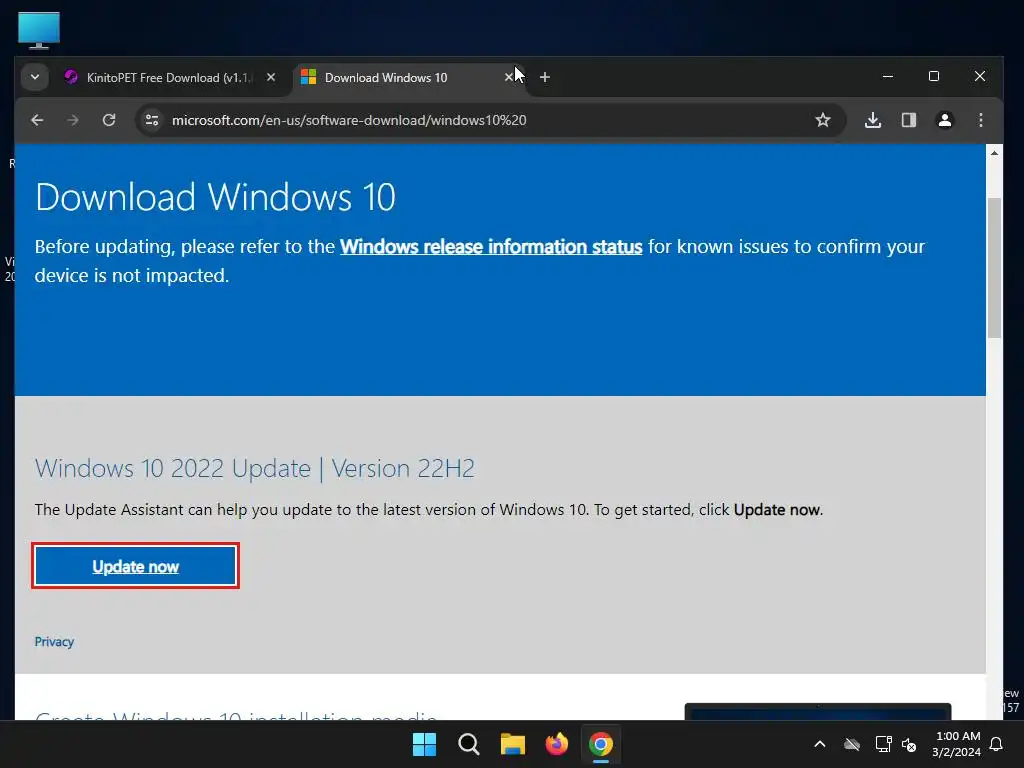The image size is (1024, 768).
Task: Reload the current page
Action: click(x=109, y=120)
